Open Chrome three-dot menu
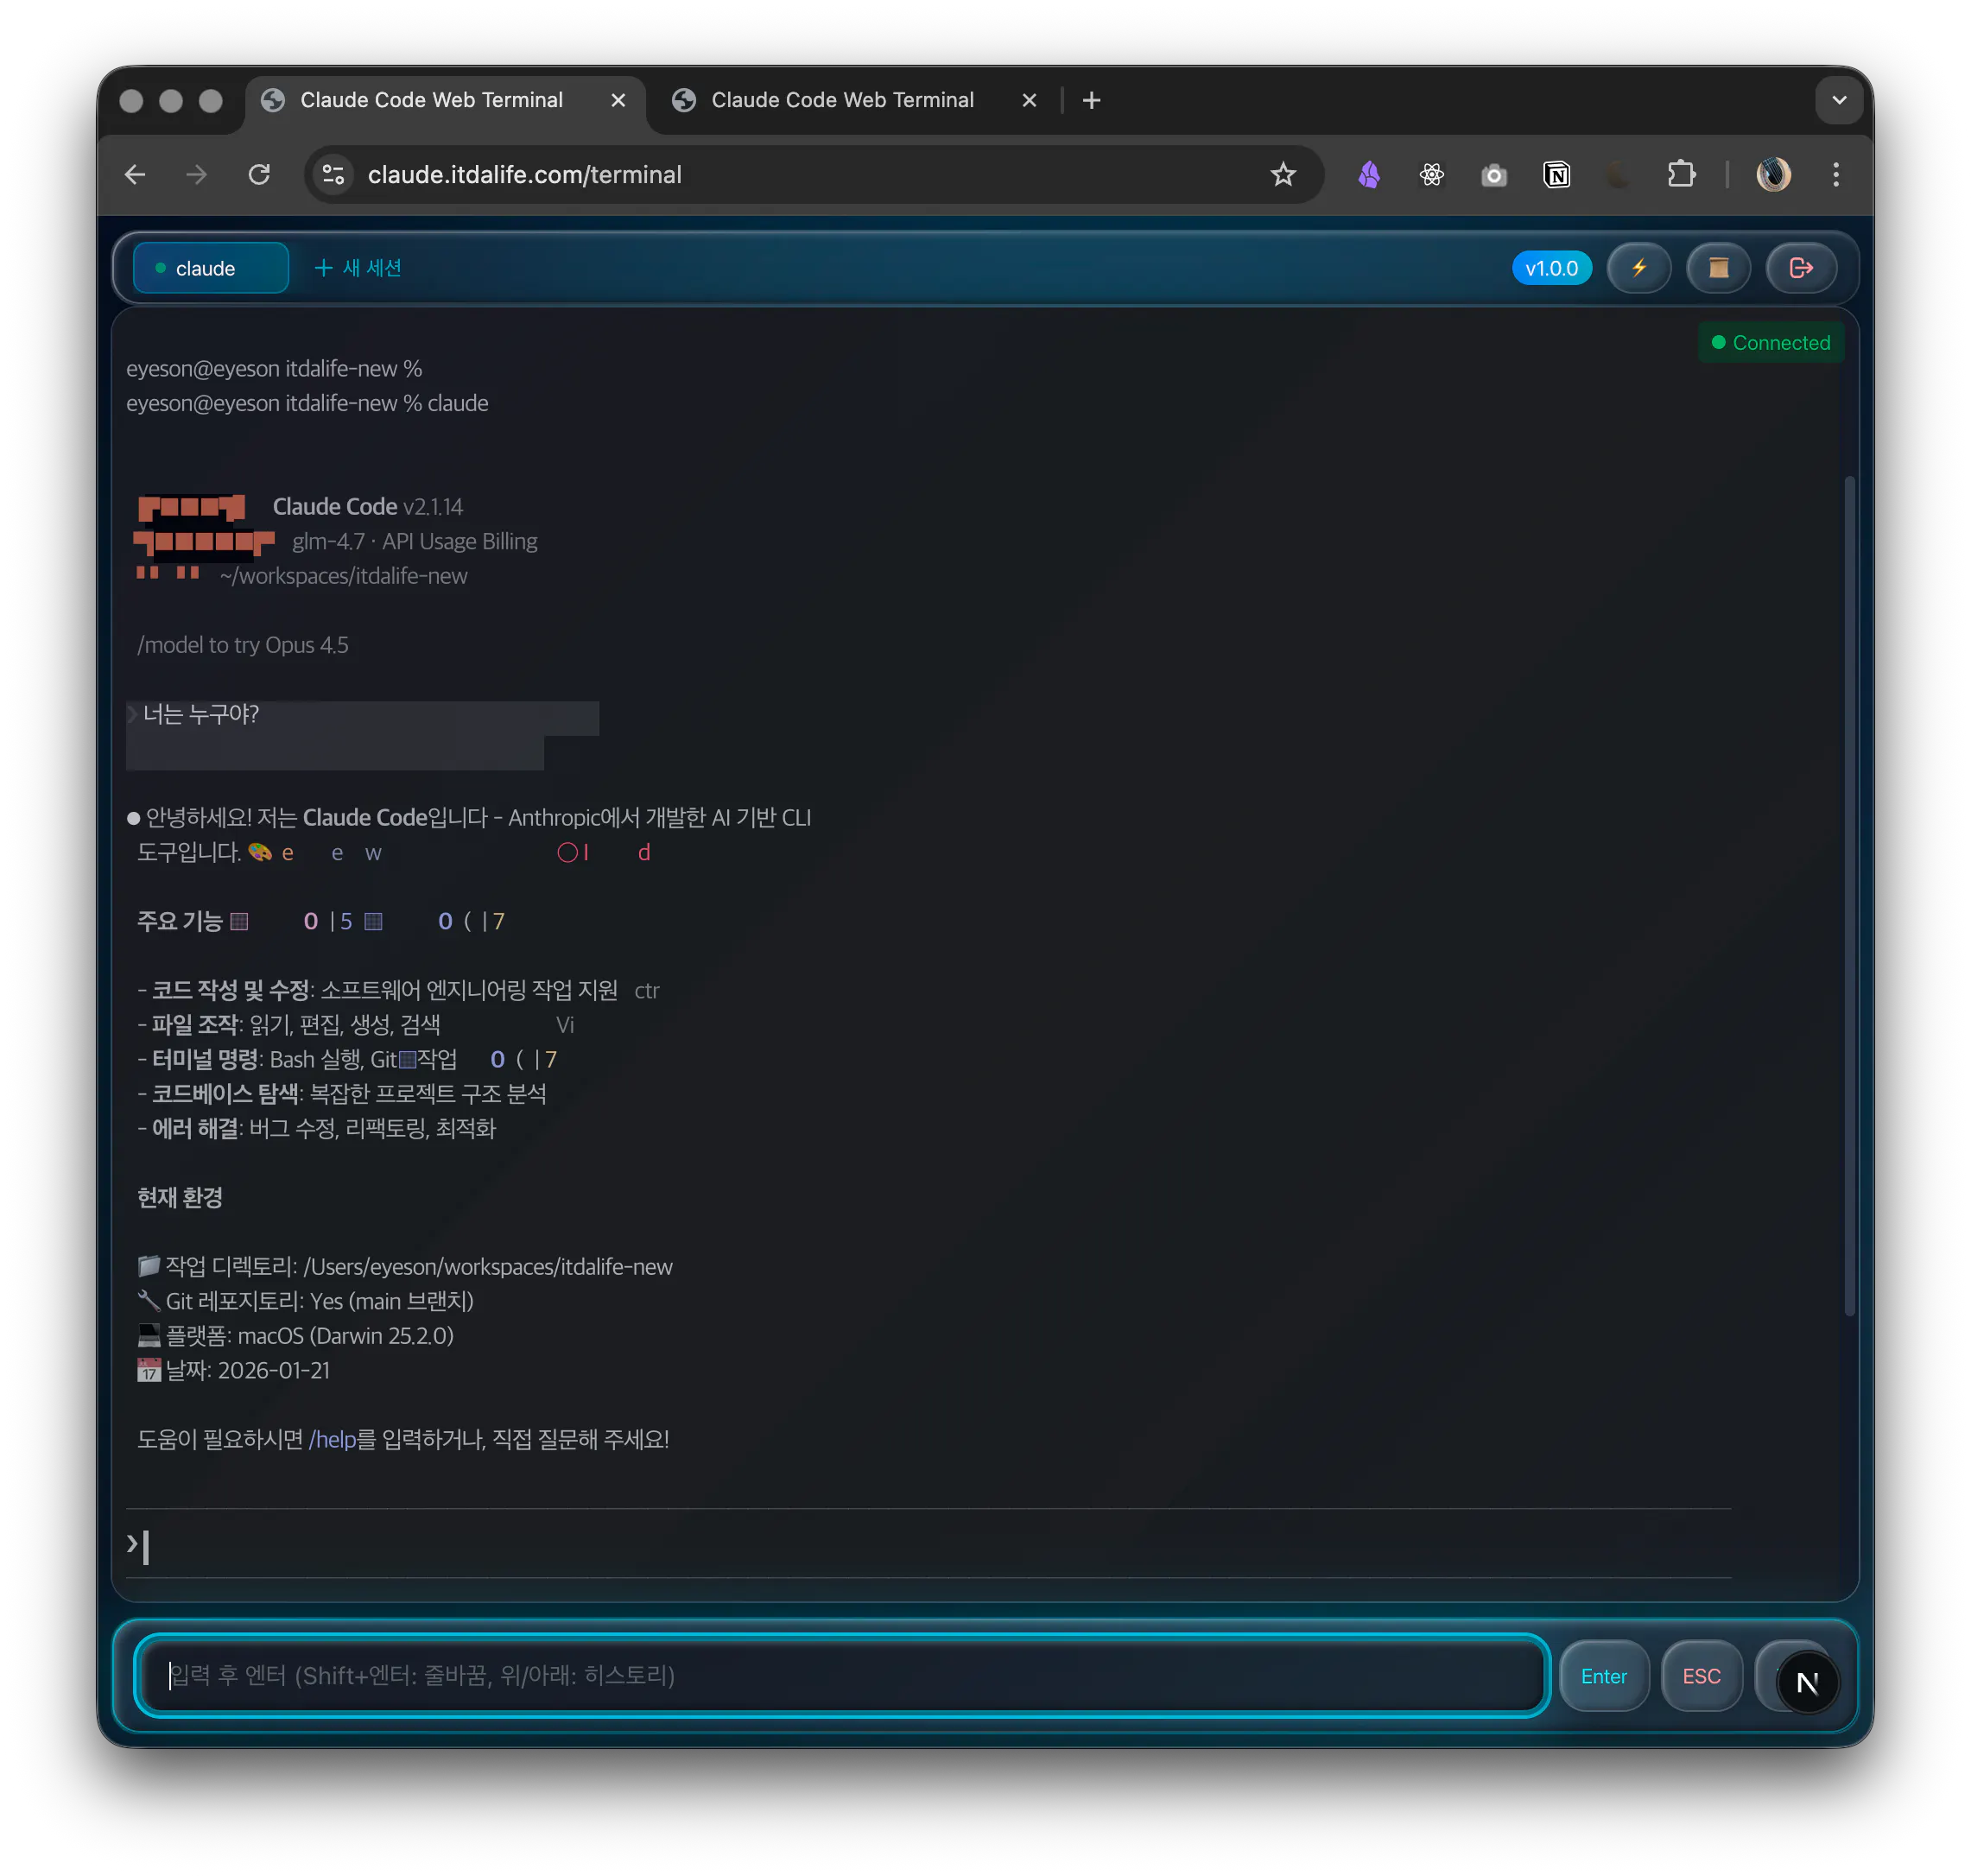Image resolution: width=1971 pixels, height=1876 pixels. 1836,175
